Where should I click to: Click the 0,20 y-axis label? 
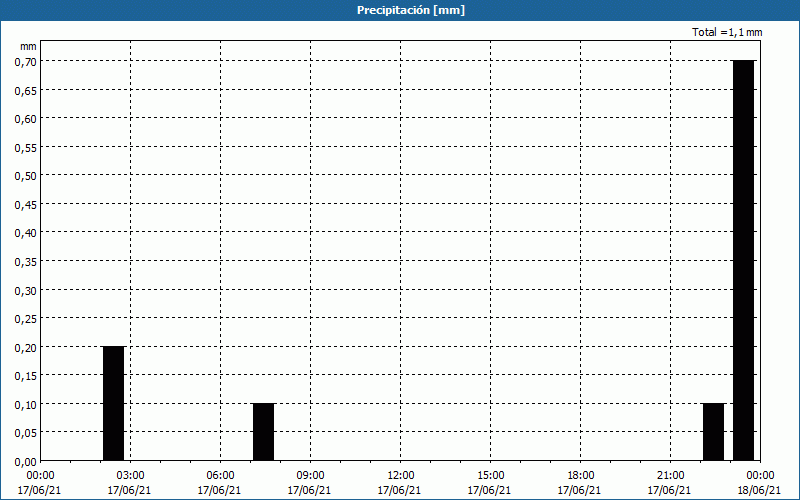point(25,347)
